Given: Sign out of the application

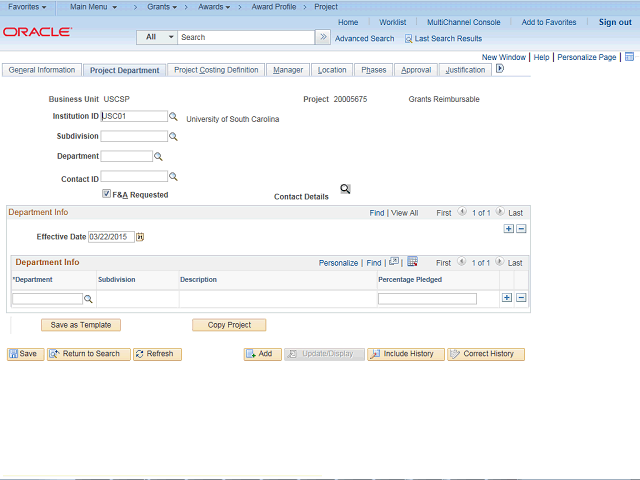Looking at the screenshot, I should coord(615,22).
